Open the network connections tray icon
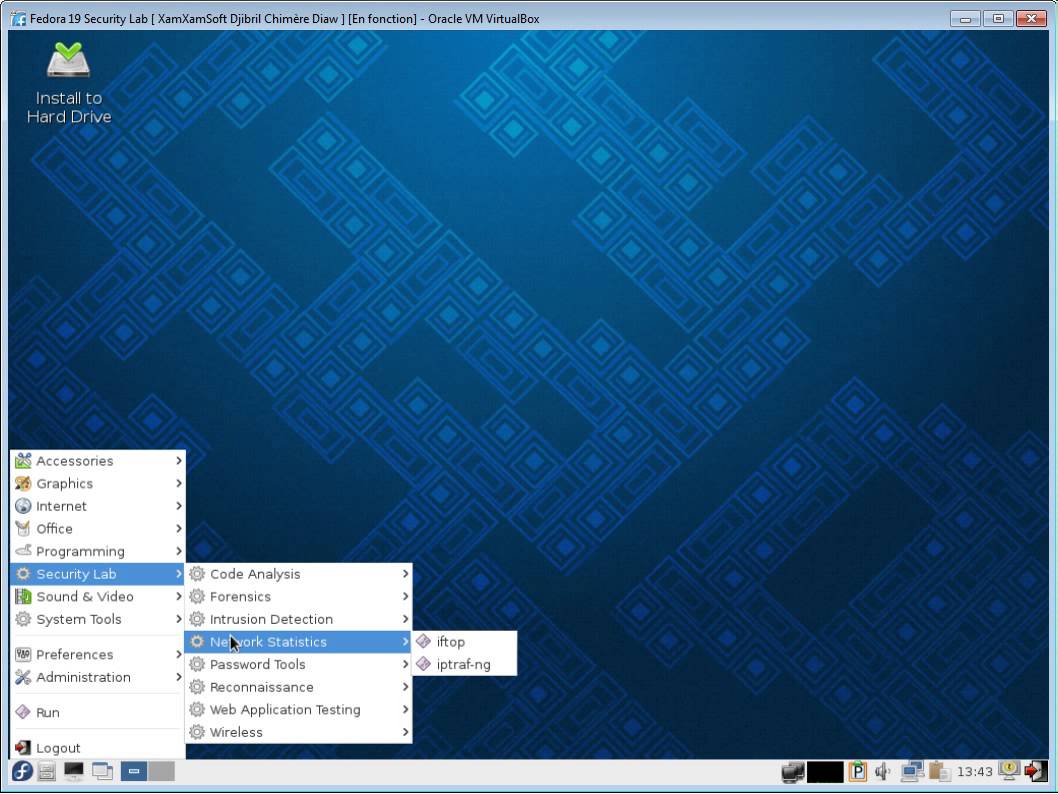 [x=912, y=771]
